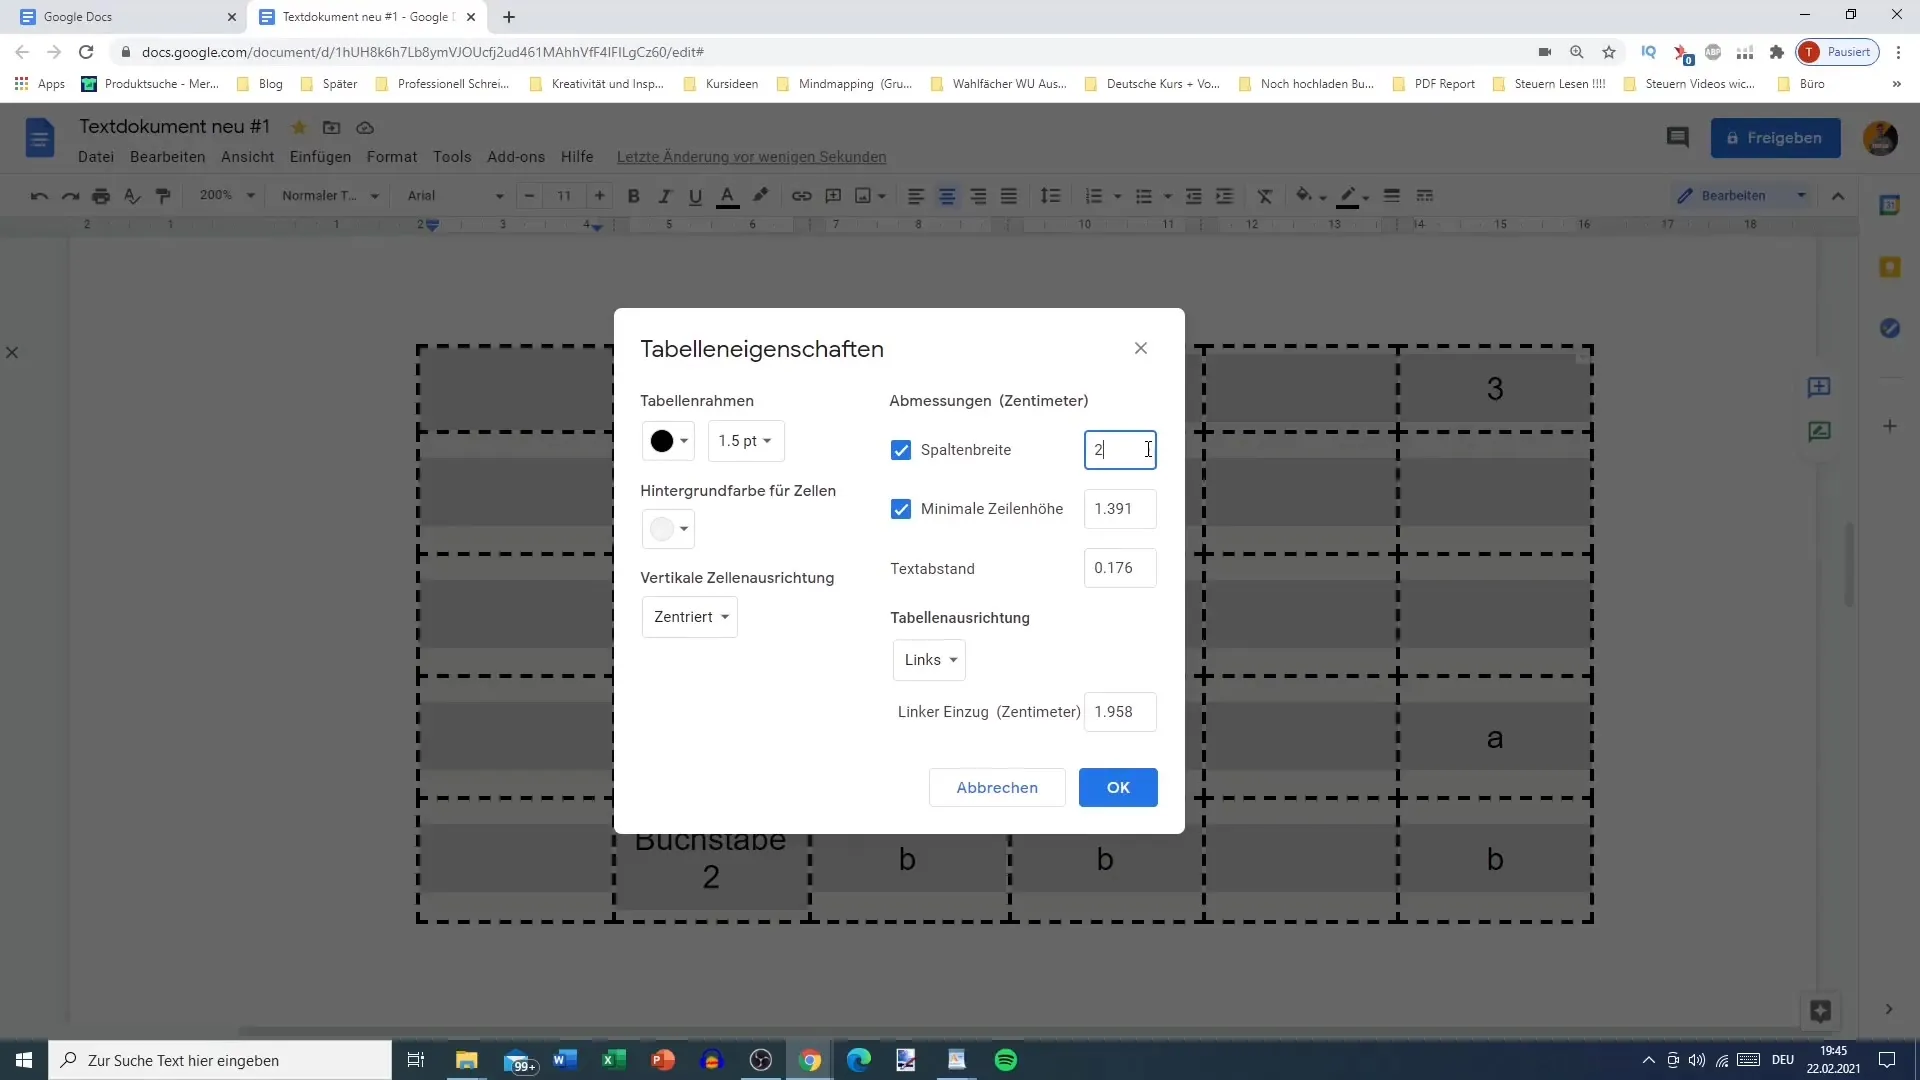
Task: Click the text alignment center icon
Action: [948, 195]
